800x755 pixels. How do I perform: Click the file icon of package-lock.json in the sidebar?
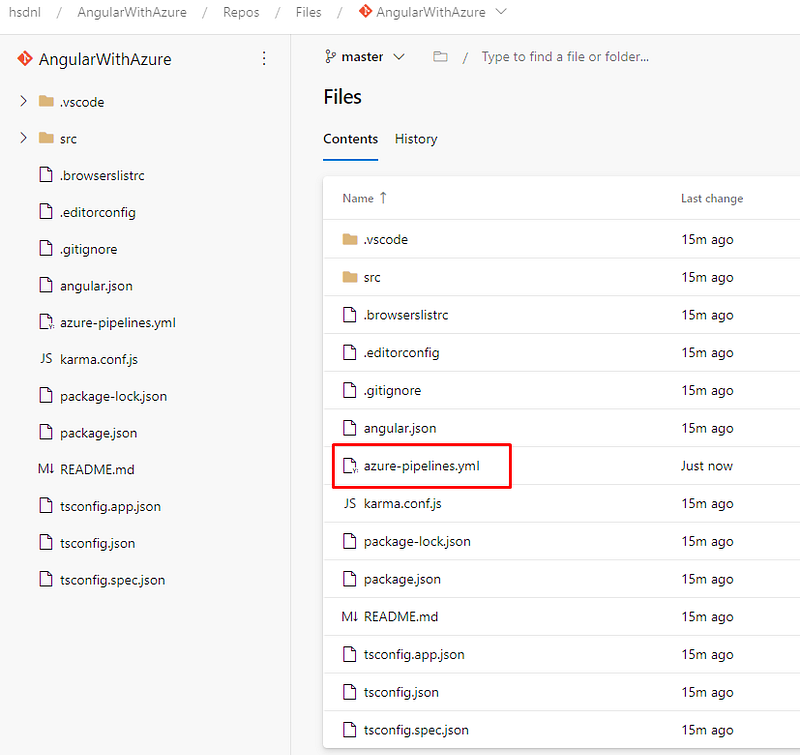[46, 396]
